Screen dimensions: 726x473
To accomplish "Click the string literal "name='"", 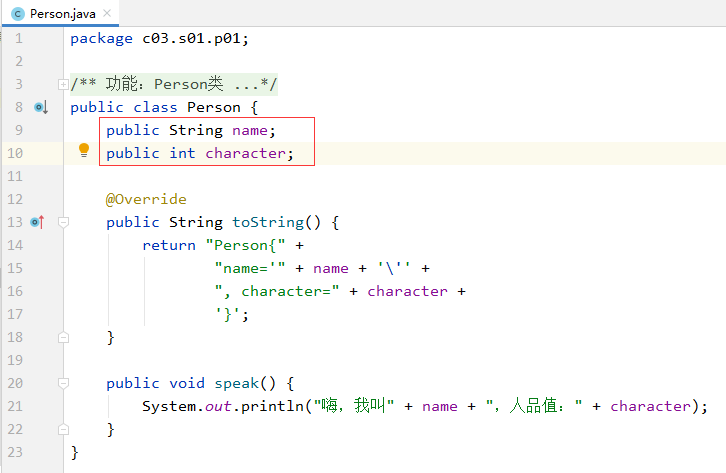I will pos(250,268).
